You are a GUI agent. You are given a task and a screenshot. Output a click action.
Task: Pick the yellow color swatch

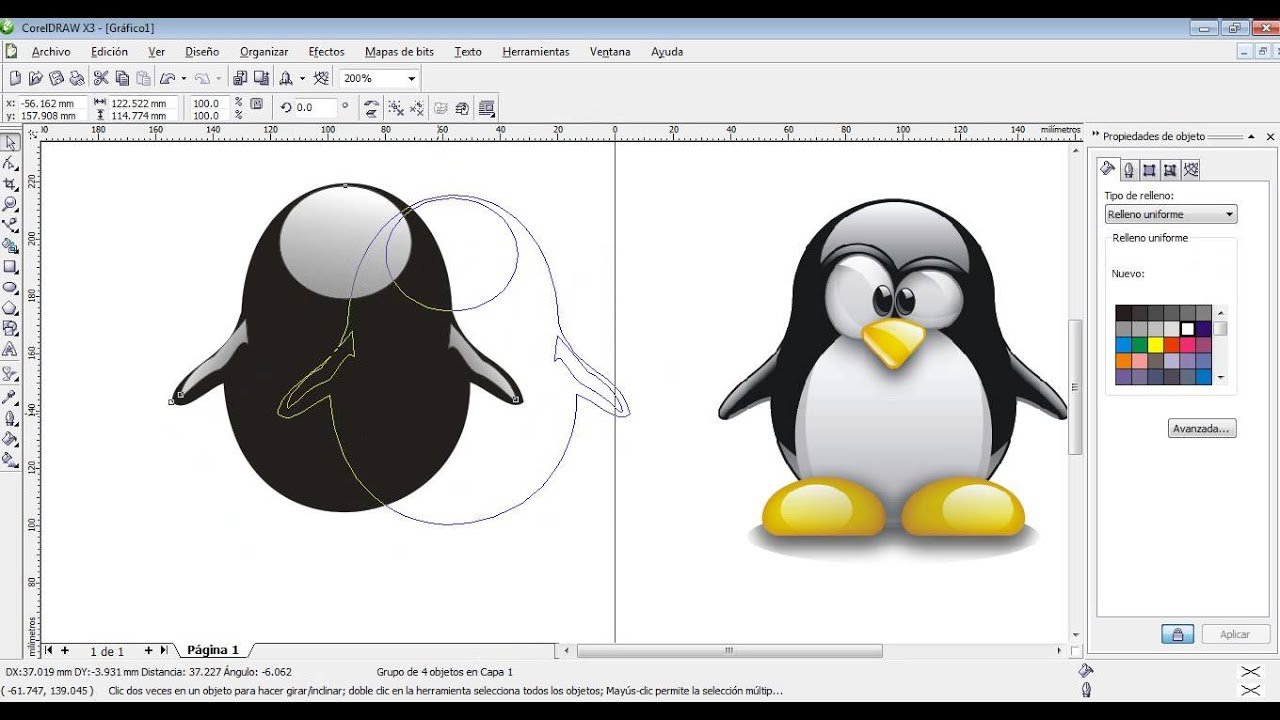1155,345
